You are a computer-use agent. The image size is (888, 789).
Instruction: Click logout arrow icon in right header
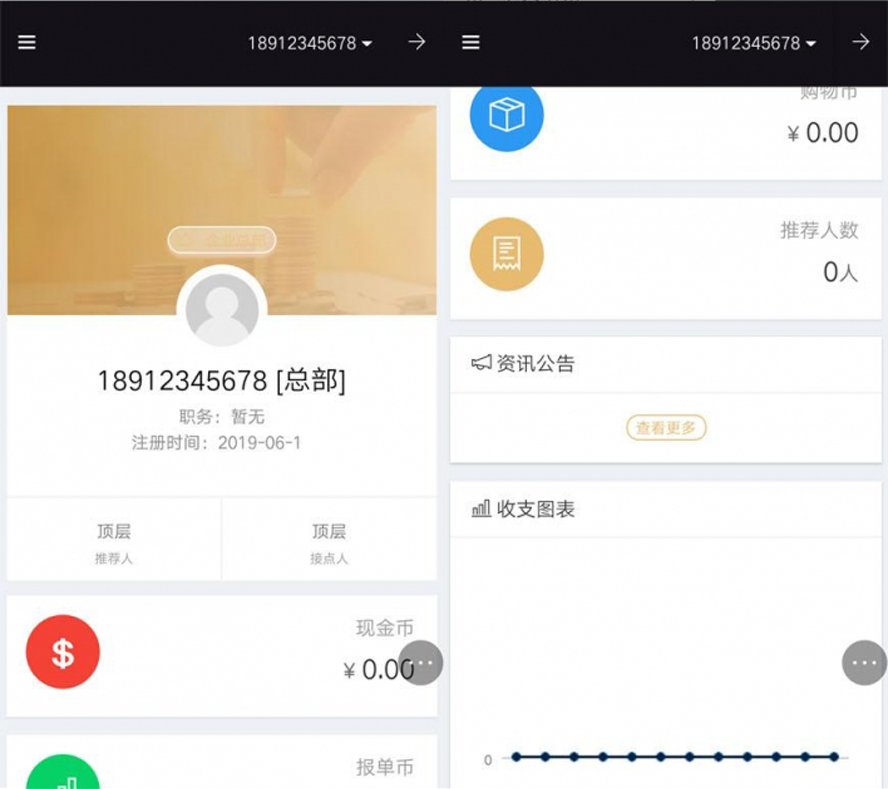[x=861, y=42]
